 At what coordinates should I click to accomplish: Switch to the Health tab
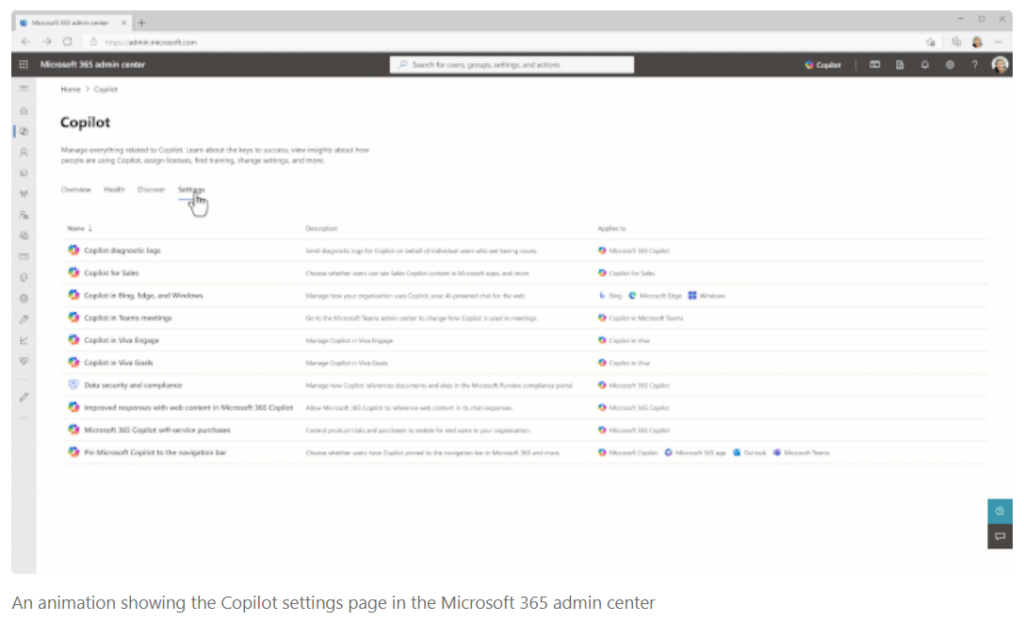[114, 190]
